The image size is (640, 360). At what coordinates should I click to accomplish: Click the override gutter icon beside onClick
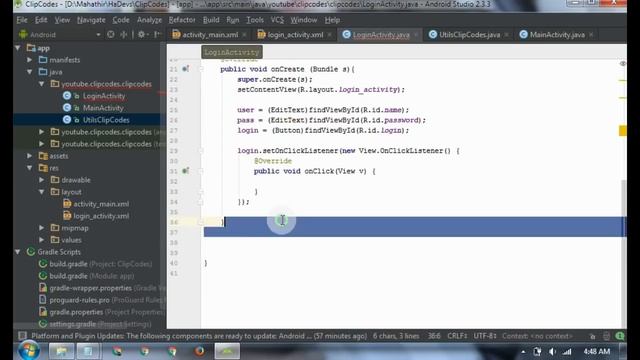(185, 171)
